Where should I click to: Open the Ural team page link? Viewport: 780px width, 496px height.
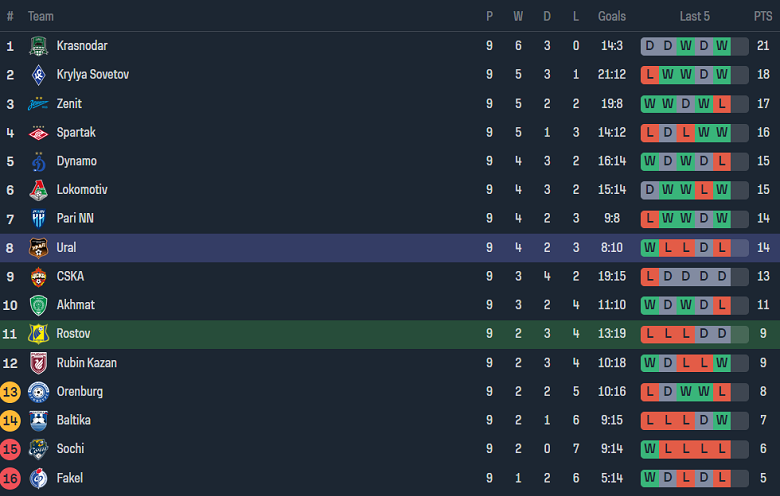coord(66,247)
